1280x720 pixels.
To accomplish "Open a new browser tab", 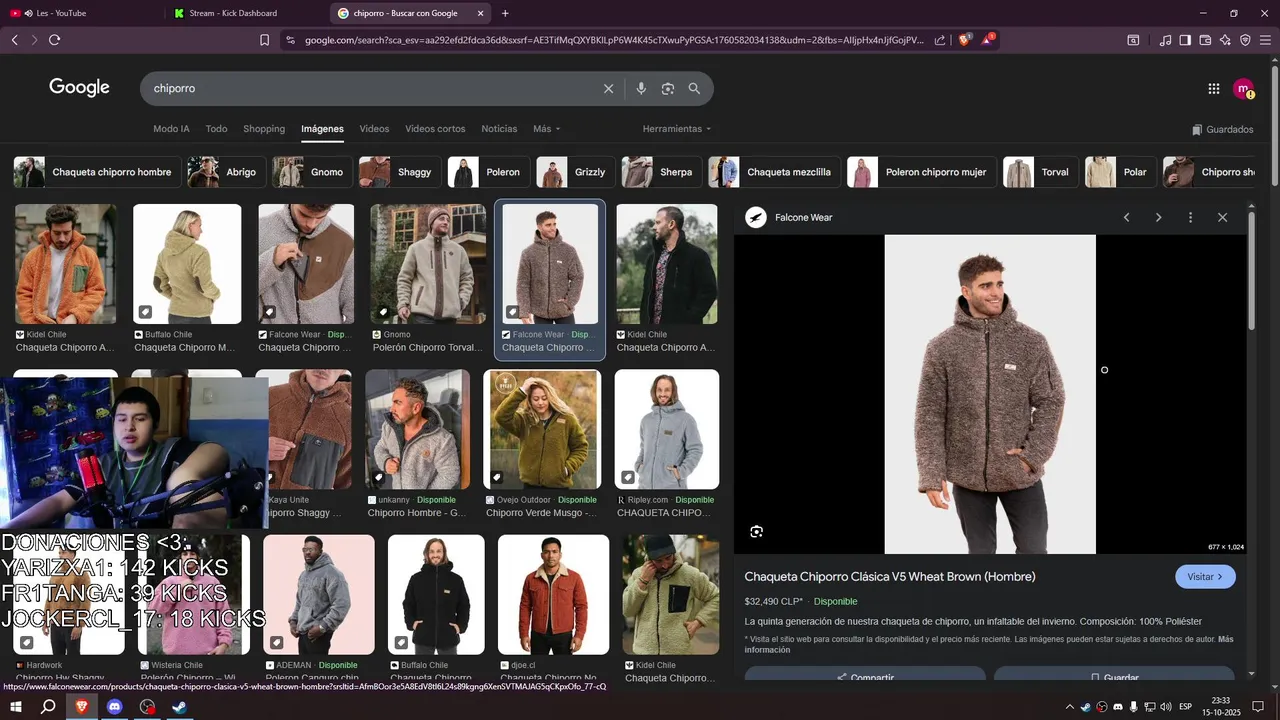I will (x=505, y=13).
